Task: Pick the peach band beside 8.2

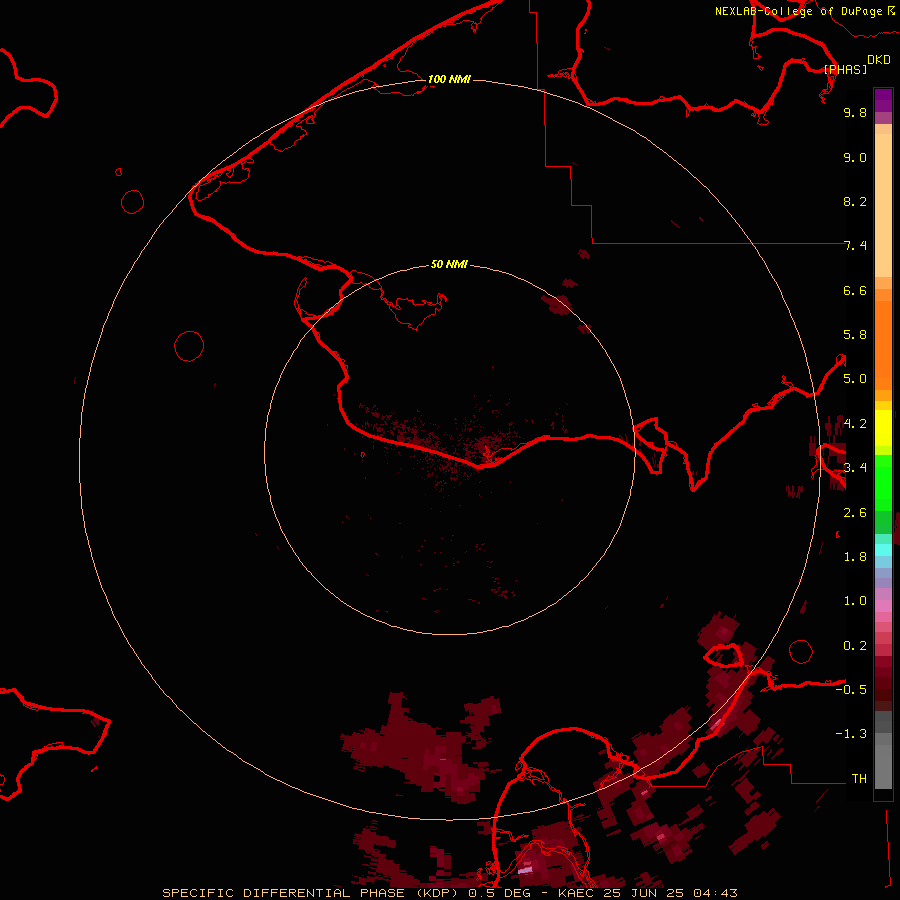Action: point(883,205)
